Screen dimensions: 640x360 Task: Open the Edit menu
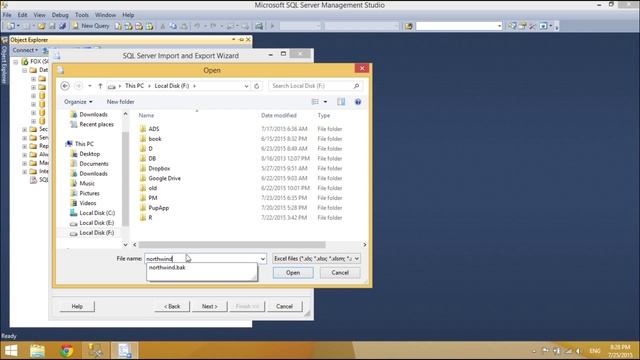22,15
